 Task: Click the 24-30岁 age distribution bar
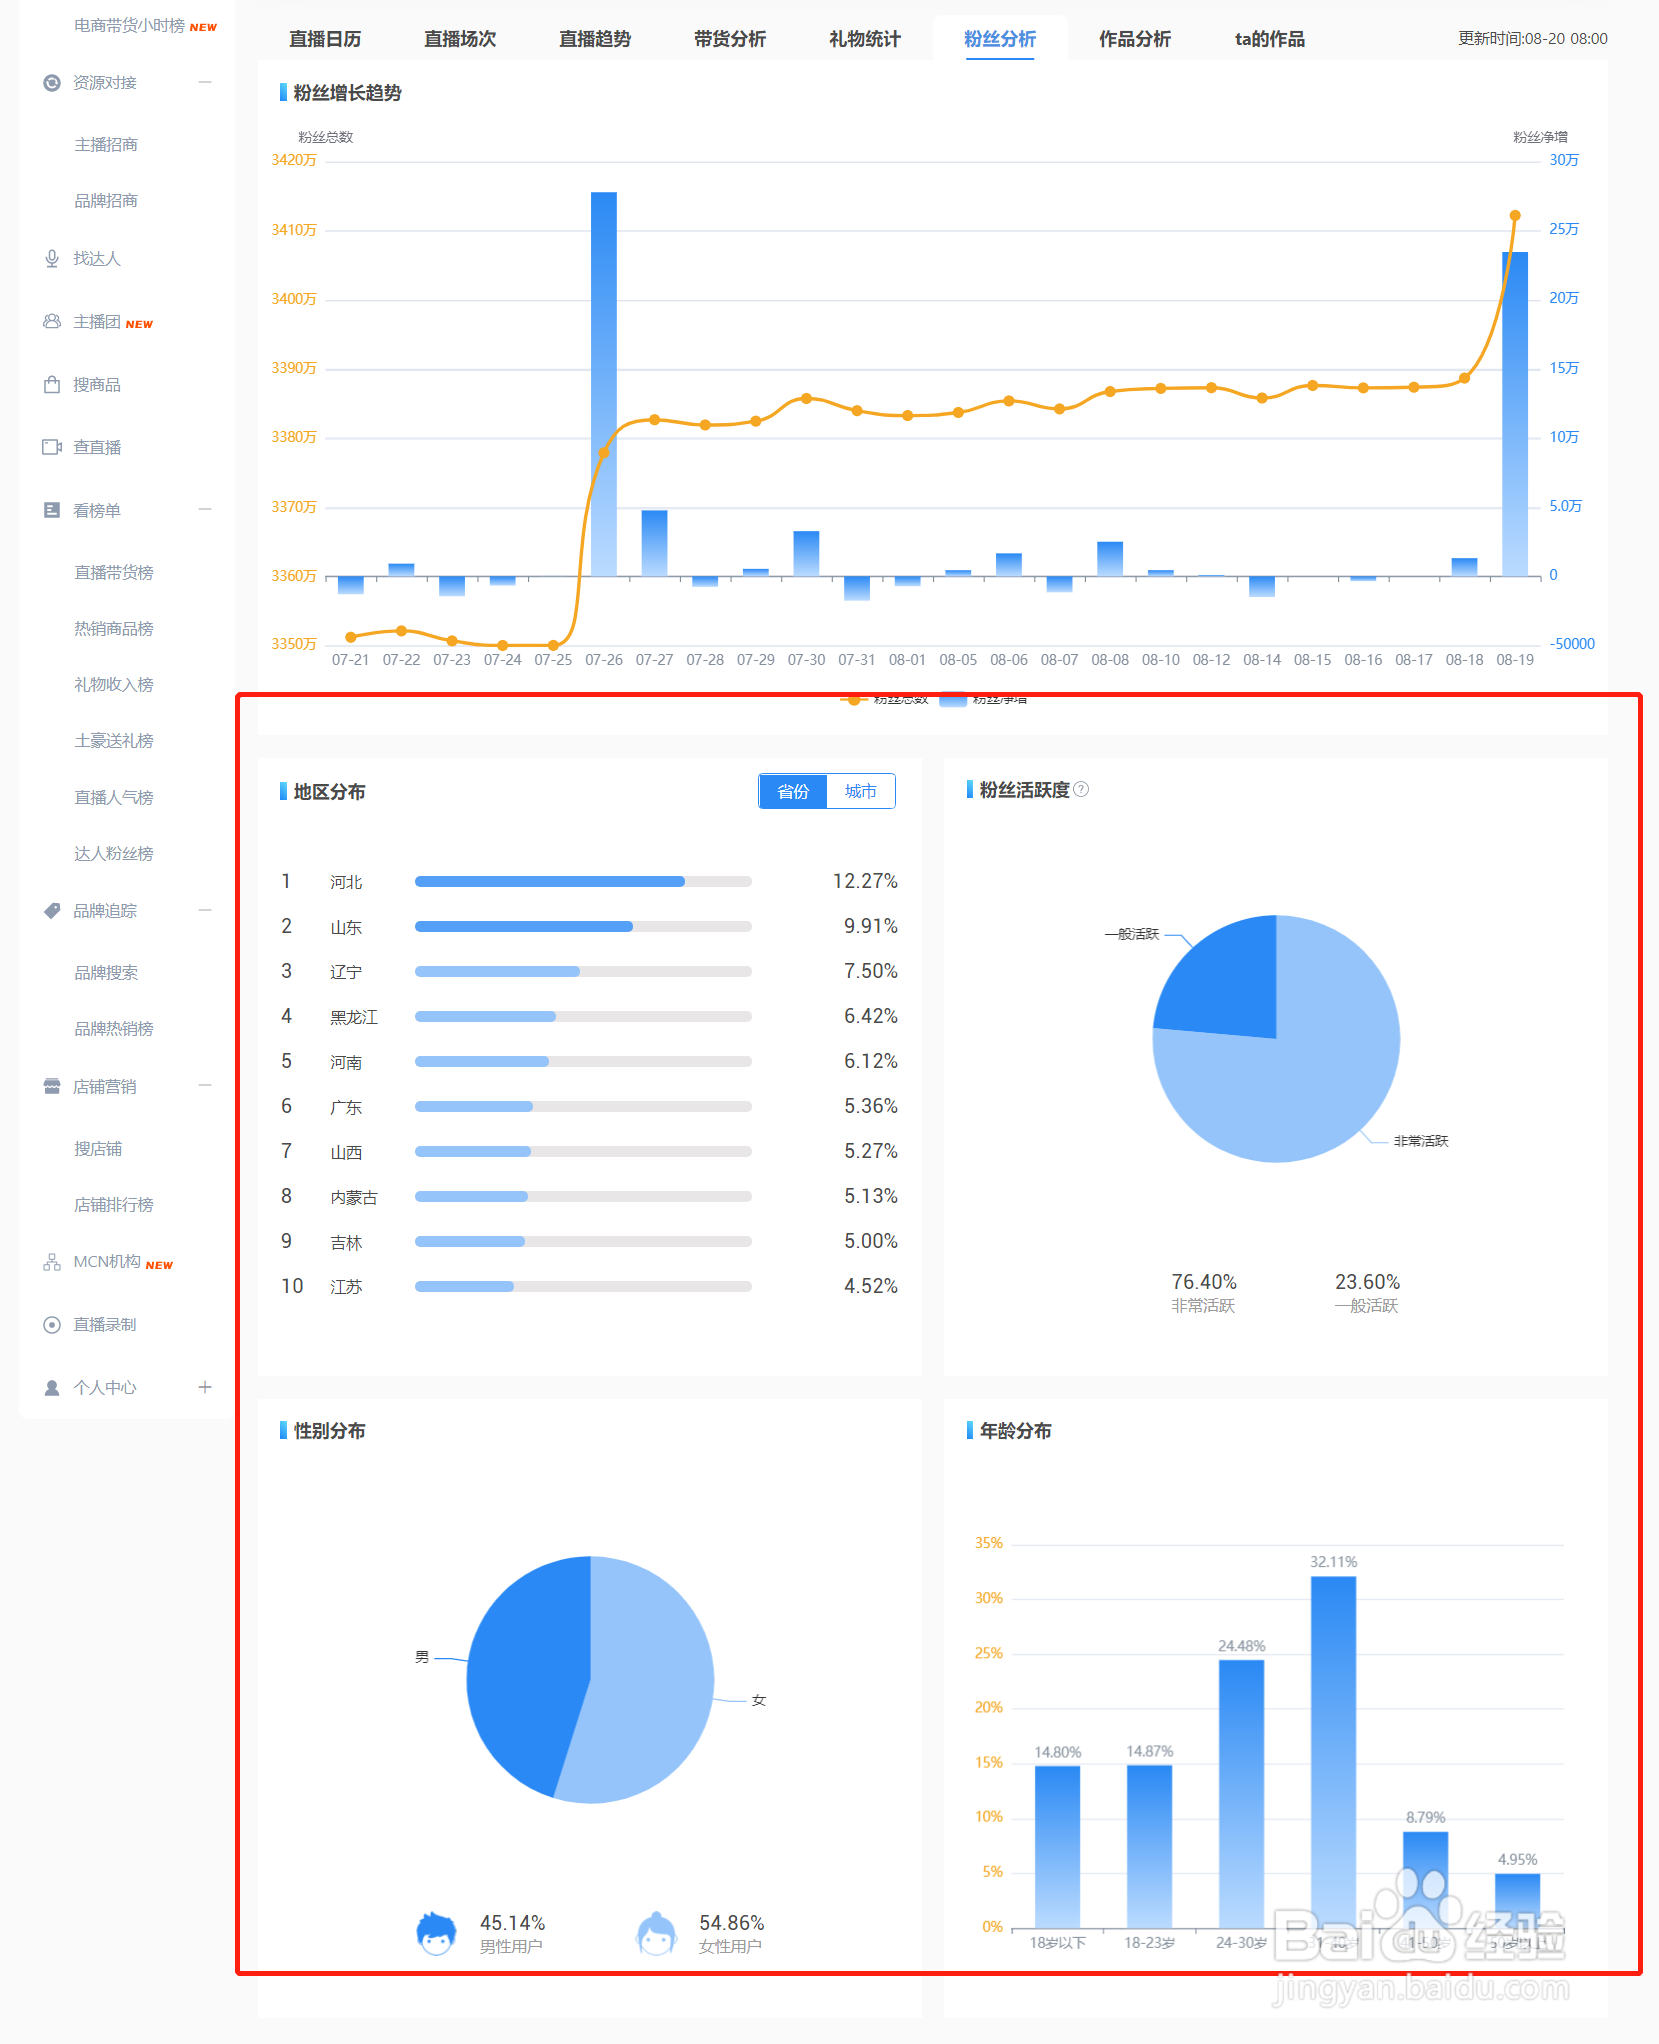1241,1794
